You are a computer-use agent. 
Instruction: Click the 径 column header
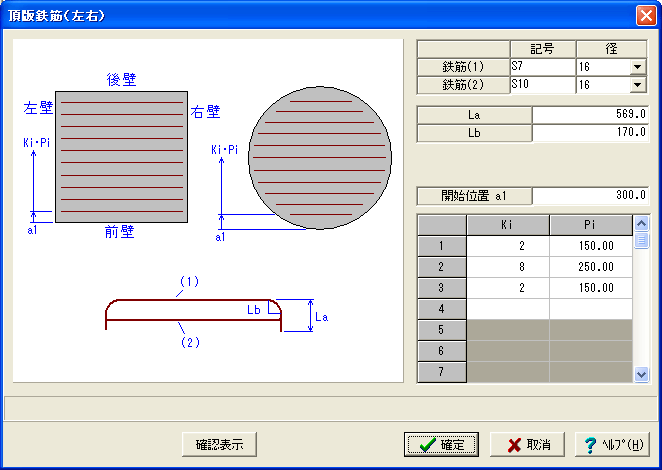[611, 49]
